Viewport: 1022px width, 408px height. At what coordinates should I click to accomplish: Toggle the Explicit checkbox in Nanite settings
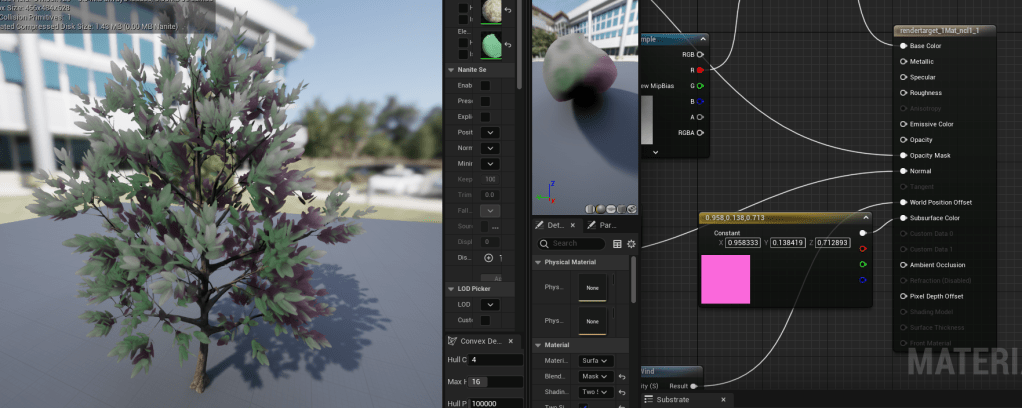click(485, 116)
